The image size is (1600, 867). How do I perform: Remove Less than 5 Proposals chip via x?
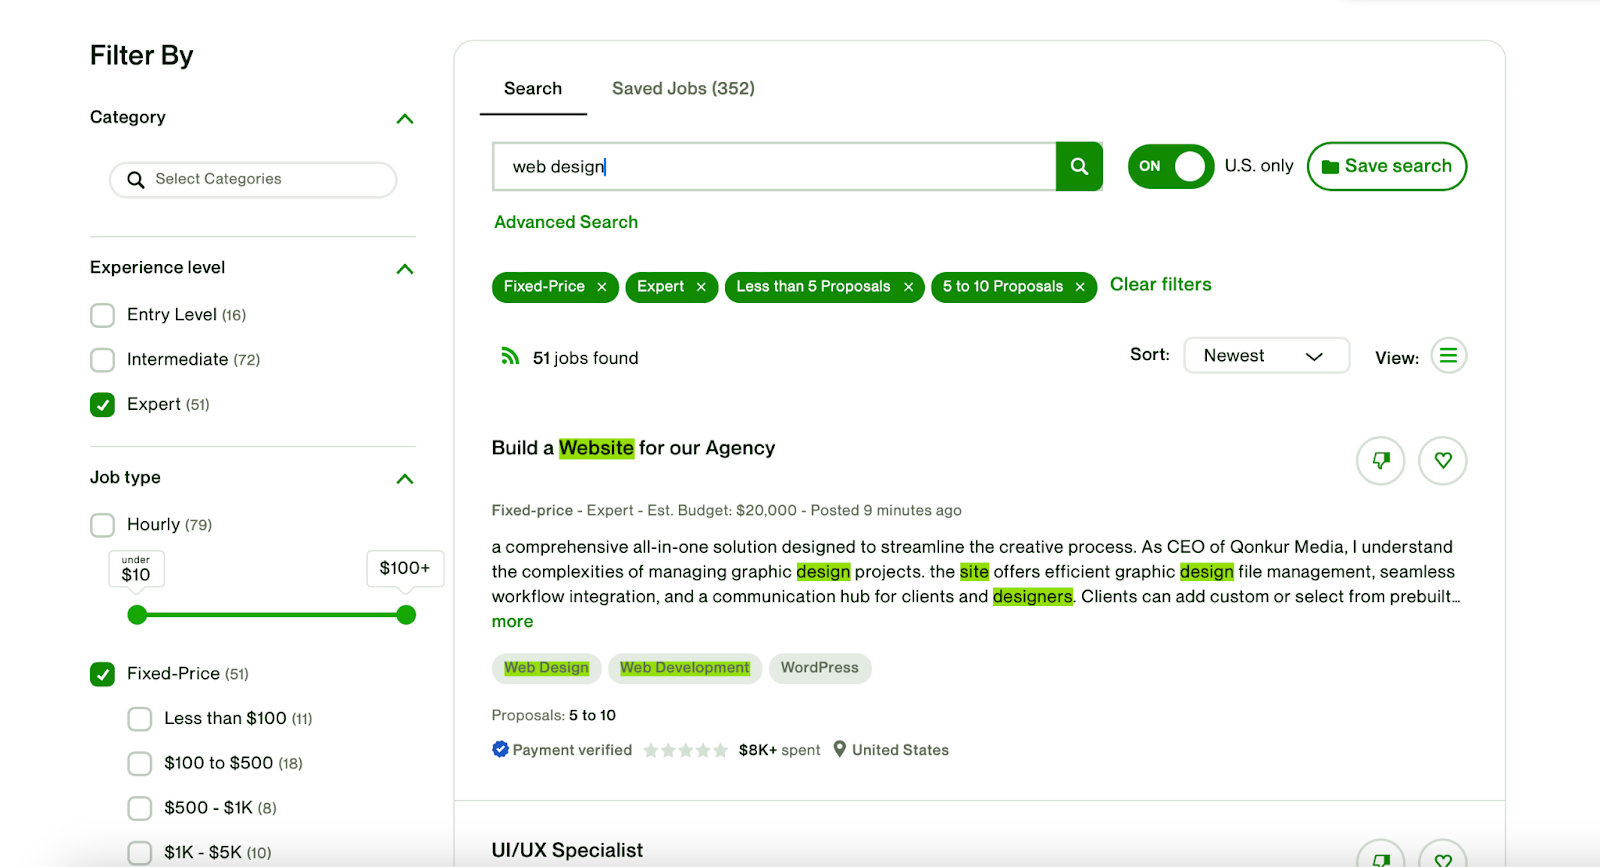(x=908, y=287)
